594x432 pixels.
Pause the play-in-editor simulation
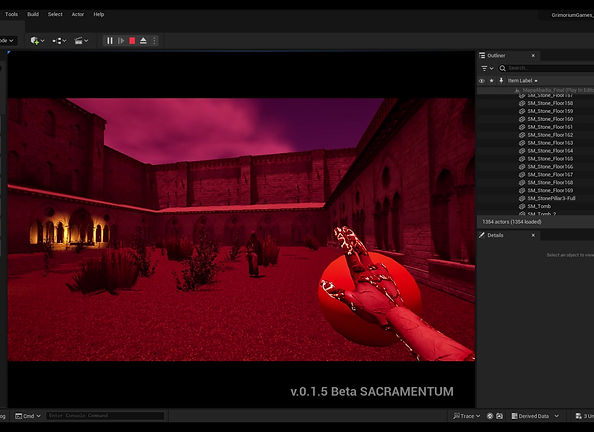tap(109, 41)
